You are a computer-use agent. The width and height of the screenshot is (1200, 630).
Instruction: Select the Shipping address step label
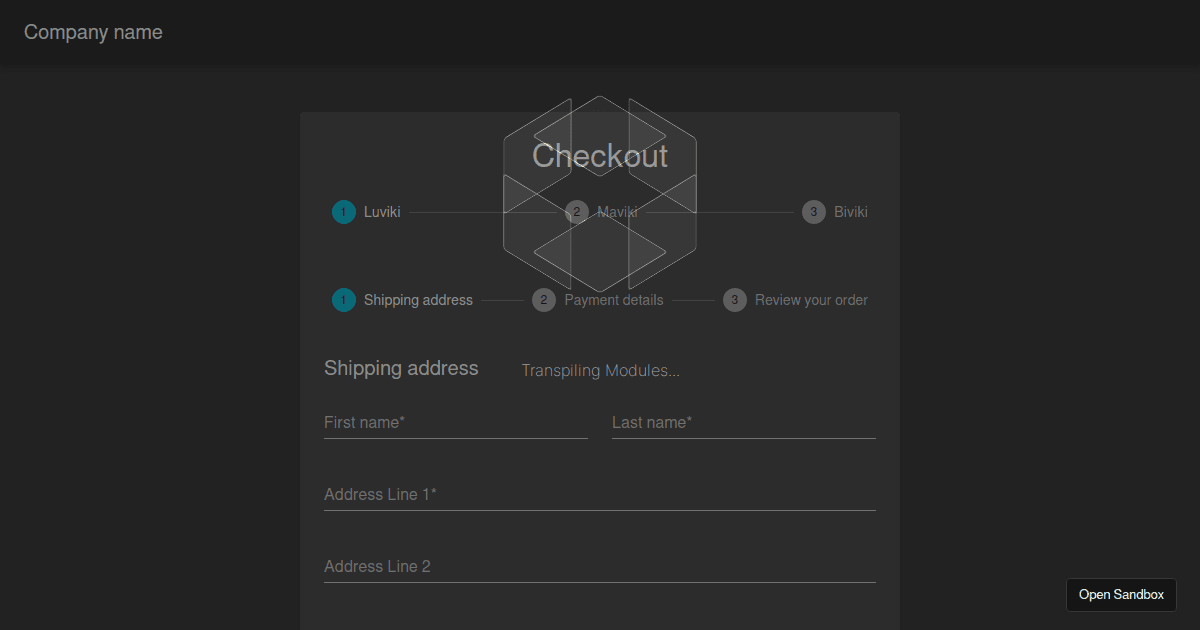pos(418,300)
